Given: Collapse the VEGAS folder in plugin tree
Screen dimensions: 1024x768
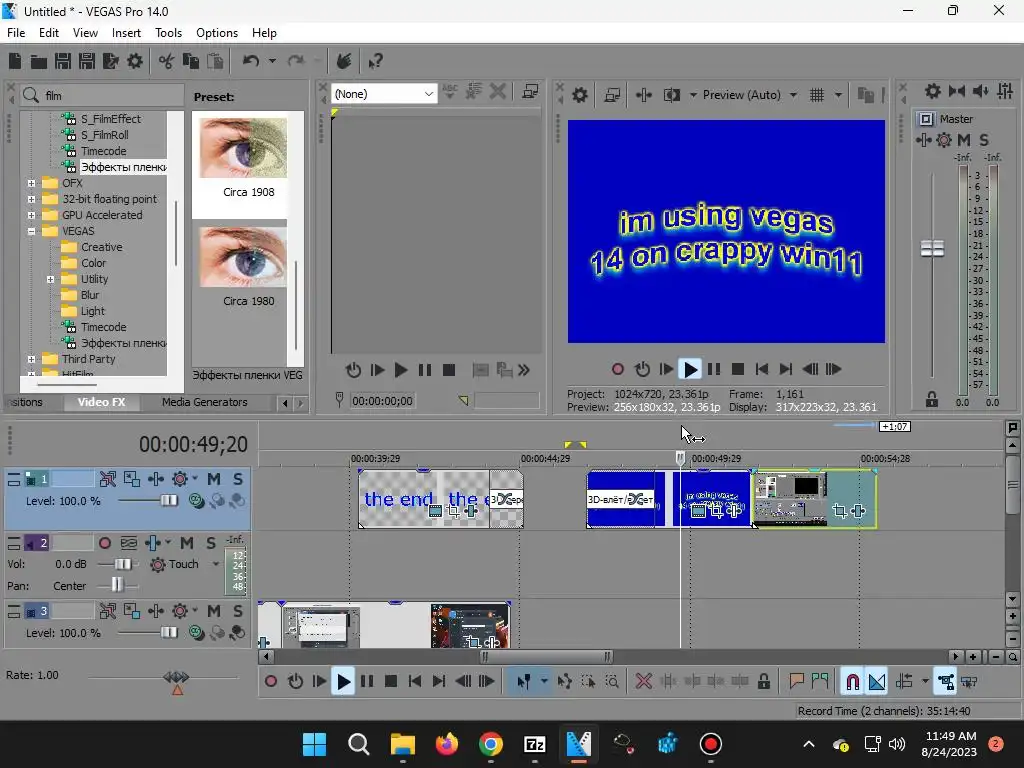Looking at the screenshot, I should tap(31, 231).
